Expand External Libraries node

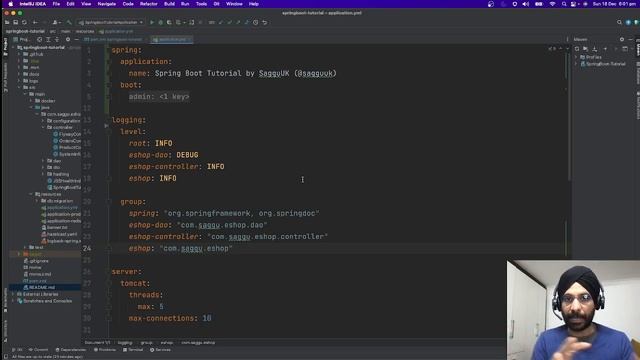pos(13,294)
